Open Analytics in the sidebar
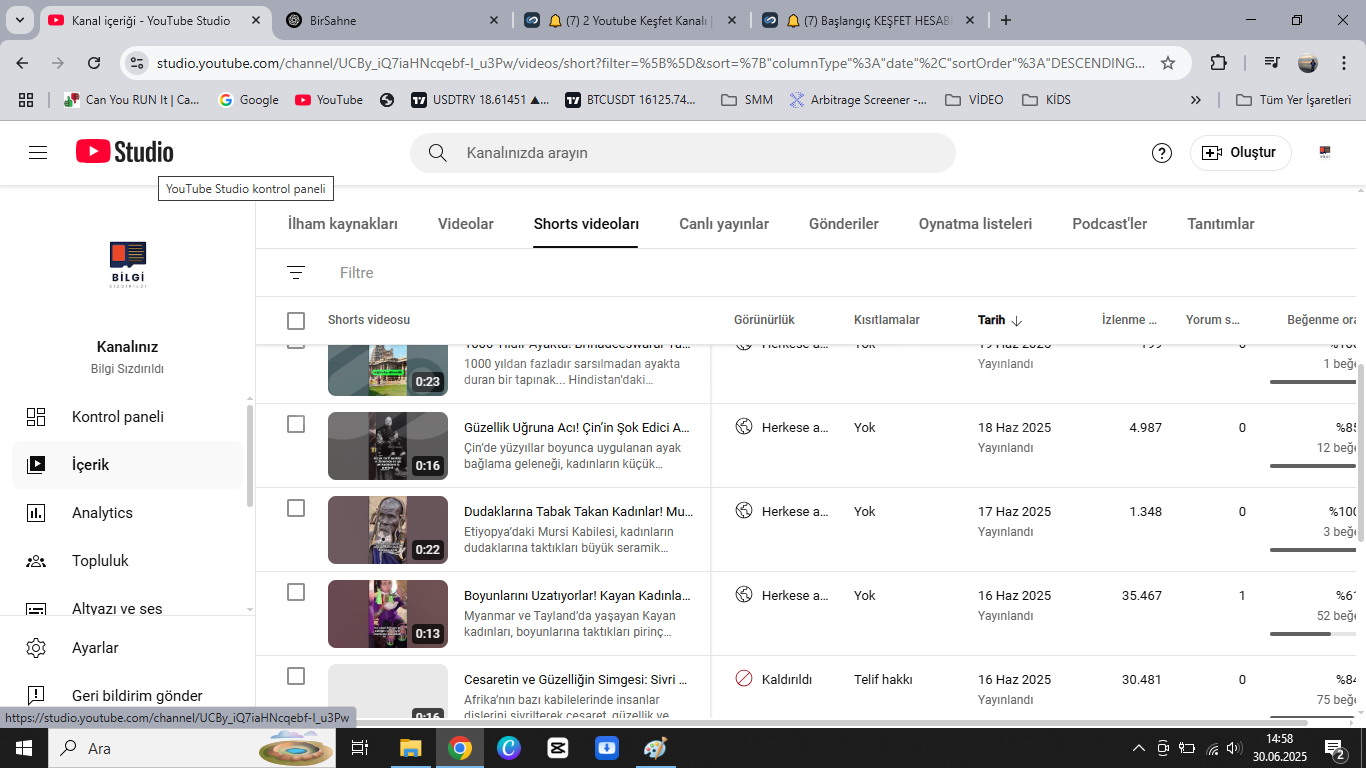Image resolution: width=1366 pixels, height=768 pixels. (x=128, y=513)
